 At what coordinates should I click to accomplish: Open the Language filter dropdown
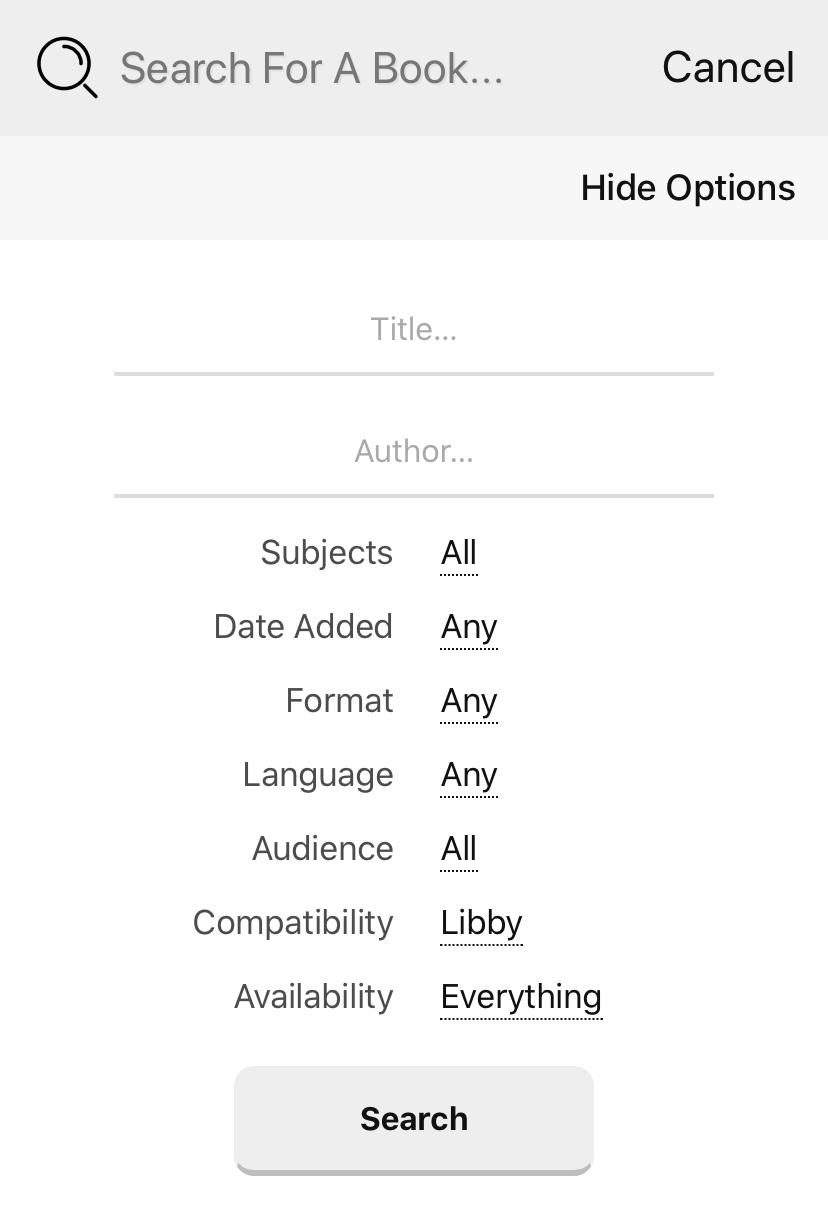(x=469, y=775)
